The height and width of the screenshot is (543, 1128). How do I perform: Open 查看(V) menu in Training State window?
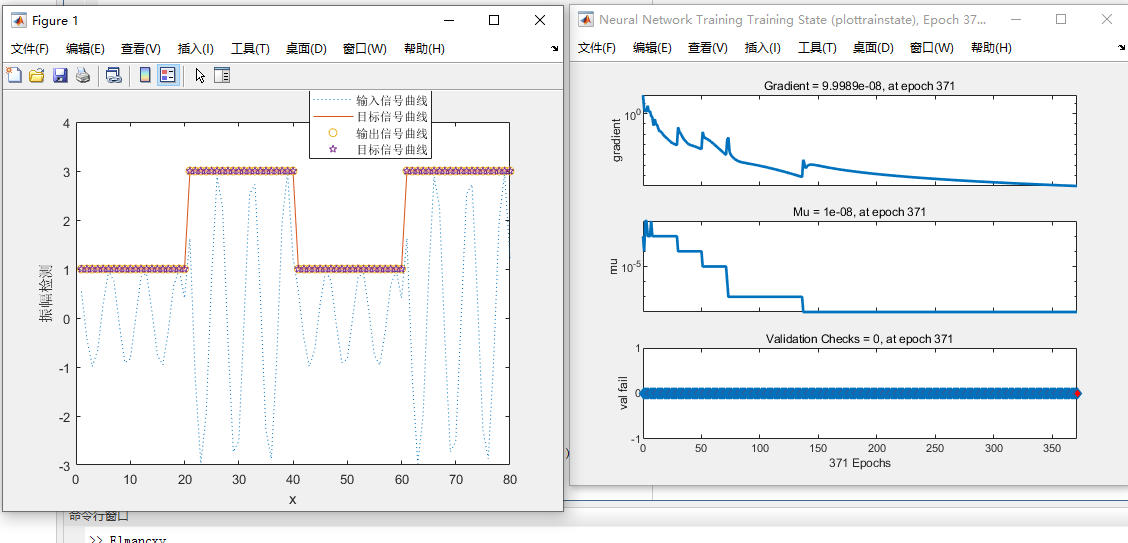(x=707, y=47)
